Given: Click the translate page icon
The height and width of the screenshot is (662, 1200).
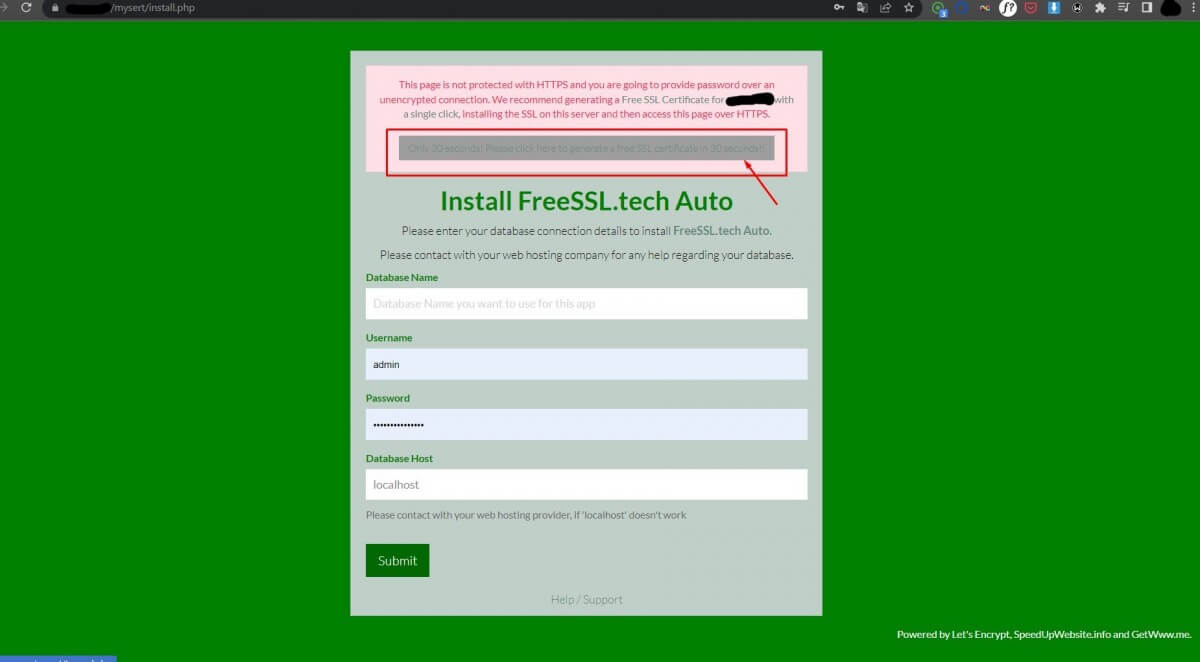Looking at the screenshot, I should click(x=863, y=8).
